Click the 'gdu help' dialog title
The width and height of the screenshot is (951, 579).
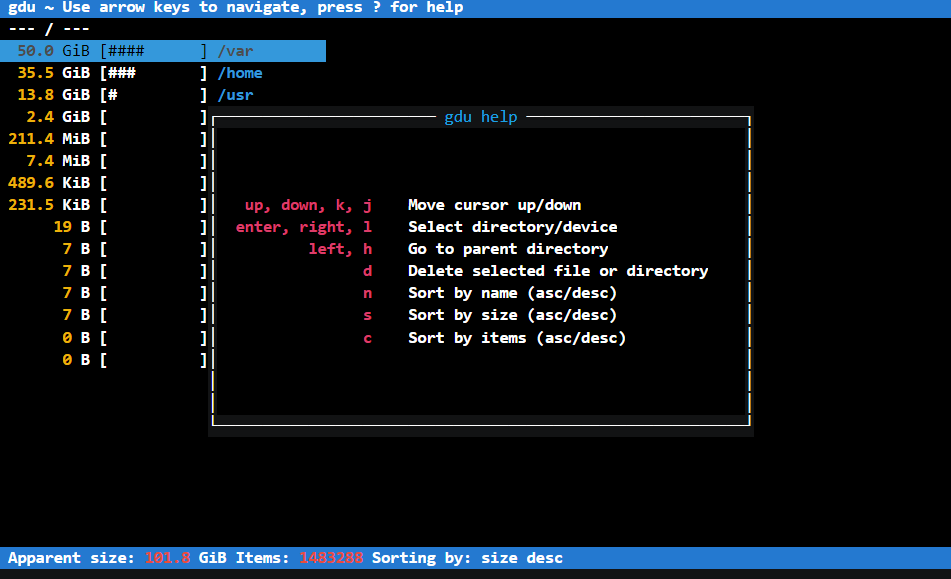pos(481,117)
